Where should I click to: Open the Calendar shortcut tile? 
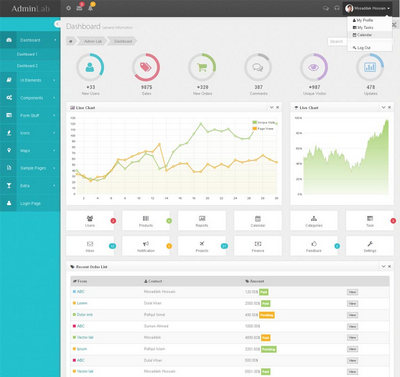click(x=258, y=221)
